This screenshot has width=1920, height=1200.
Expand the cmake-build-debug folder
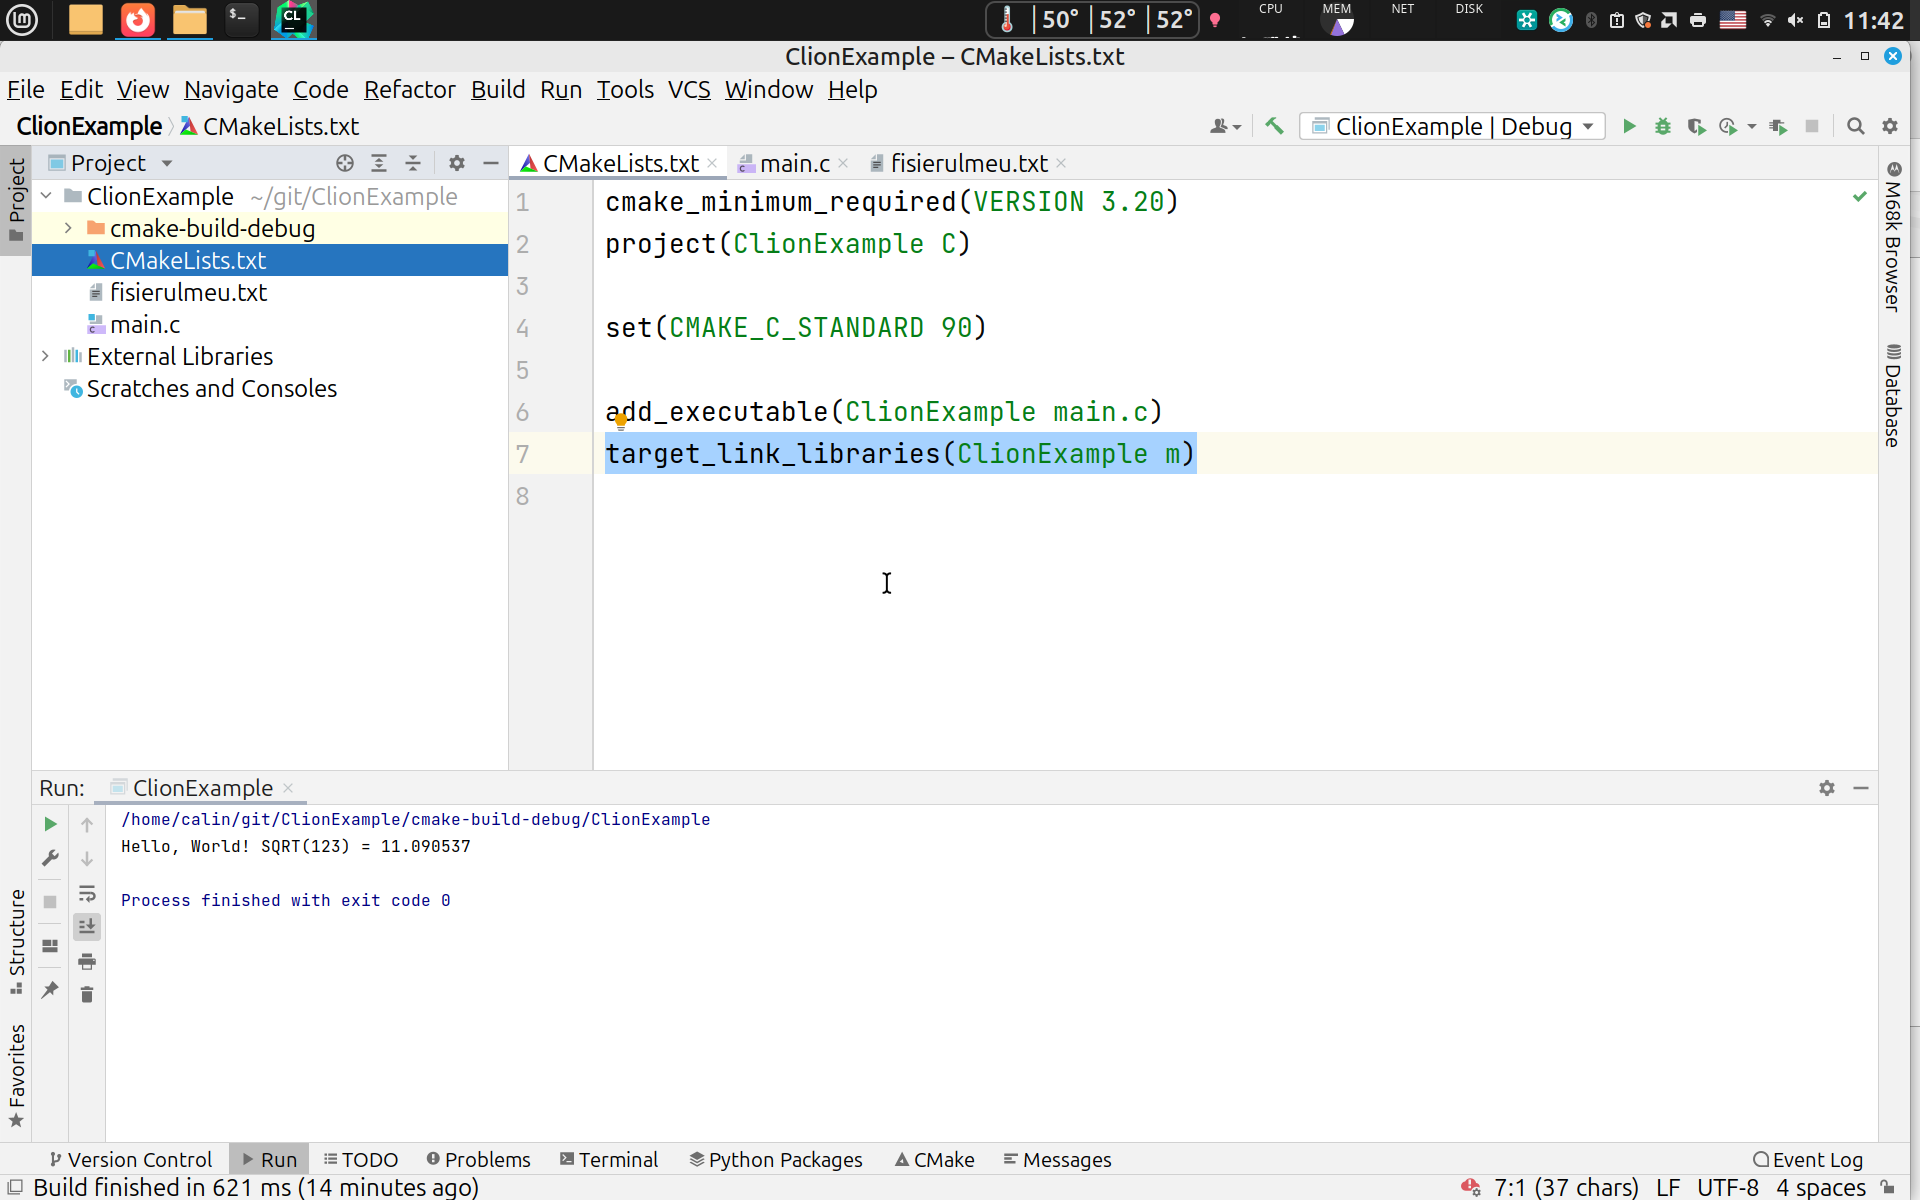[68, 228]
